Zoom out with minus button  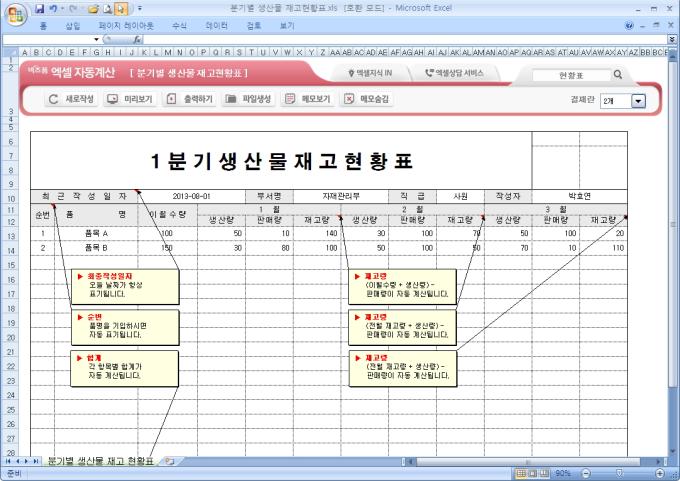586,474
